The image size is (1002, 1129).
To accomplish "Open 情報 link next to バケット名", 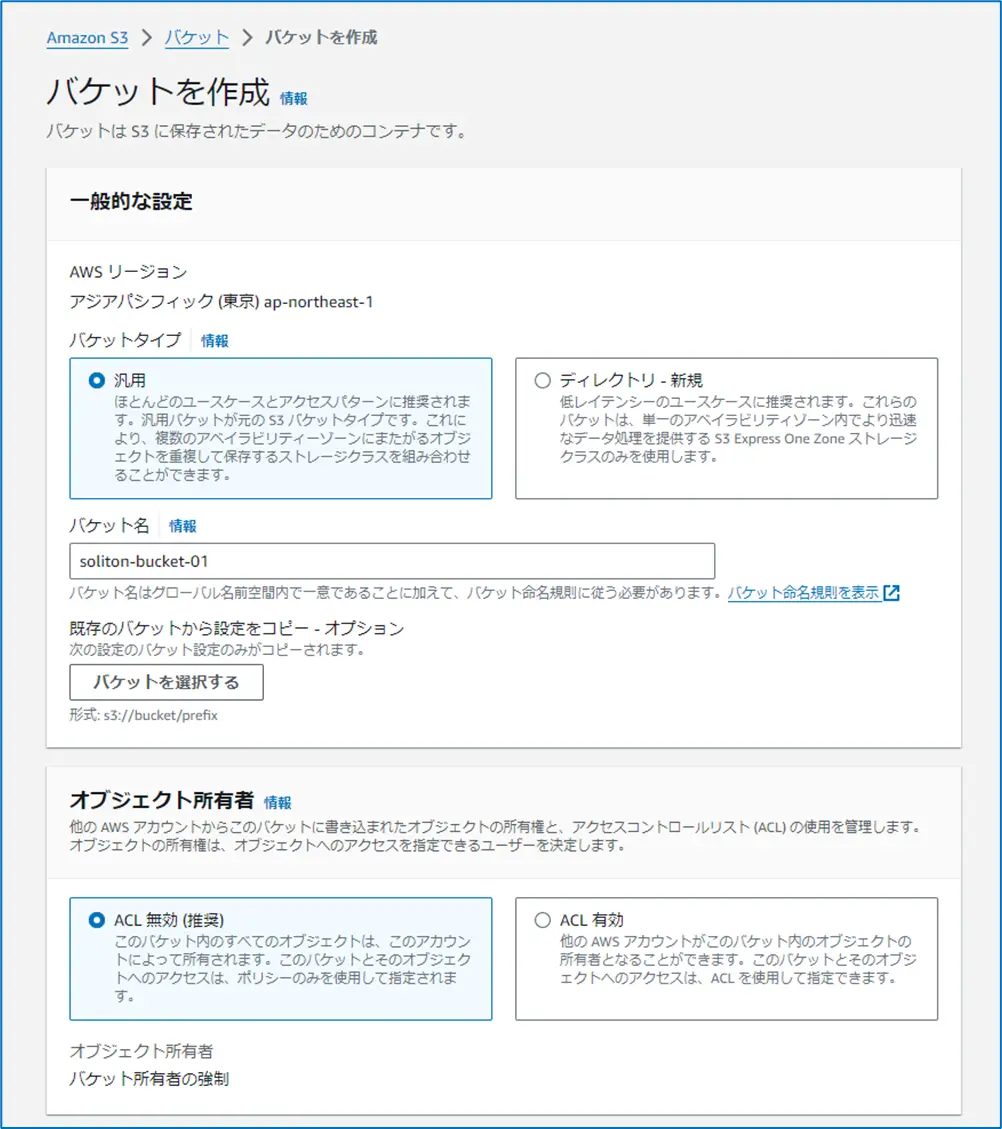I will (182, 526).
